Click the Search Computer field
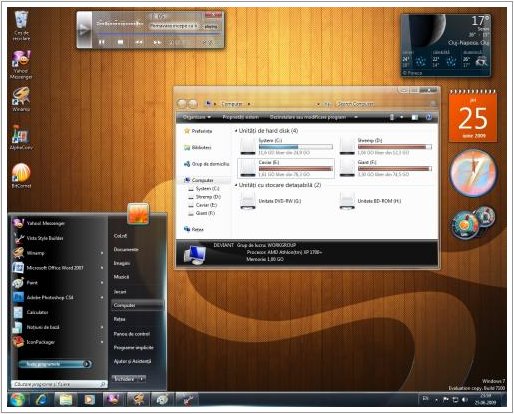Image resolution: width=514 pixels, height=414 pixels. tap(386, 104)
